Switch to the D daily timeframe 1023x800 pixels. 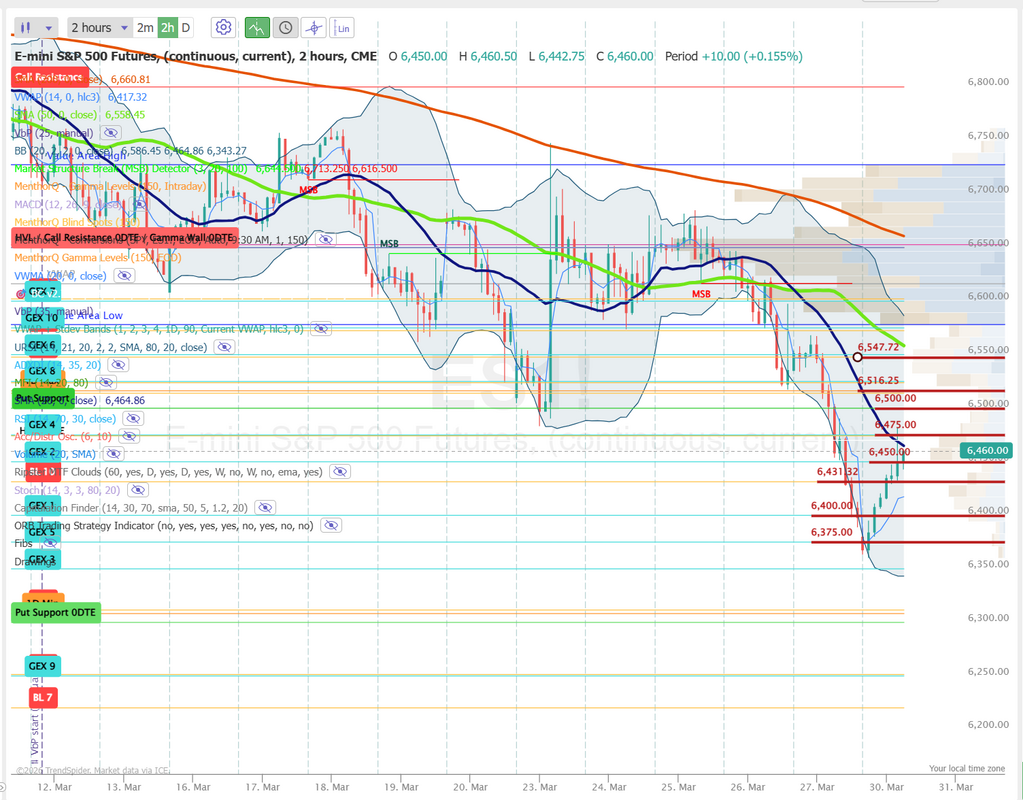186,27
